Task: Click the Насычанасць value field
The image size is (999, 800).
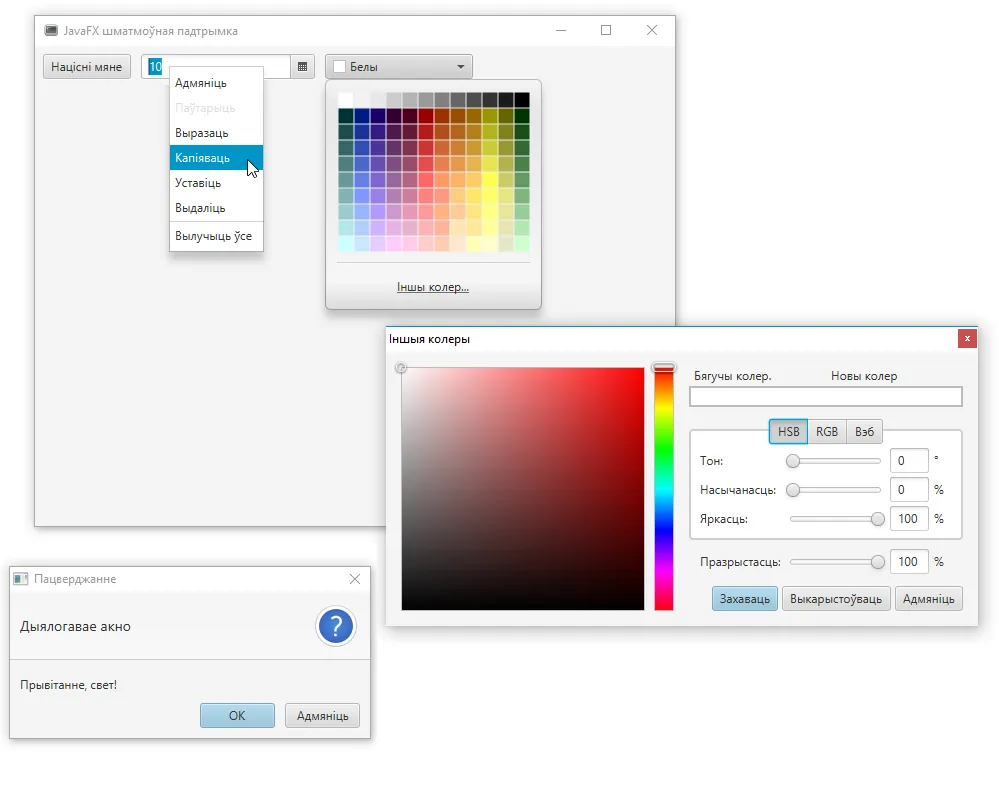Action: [x=909, y=490]
